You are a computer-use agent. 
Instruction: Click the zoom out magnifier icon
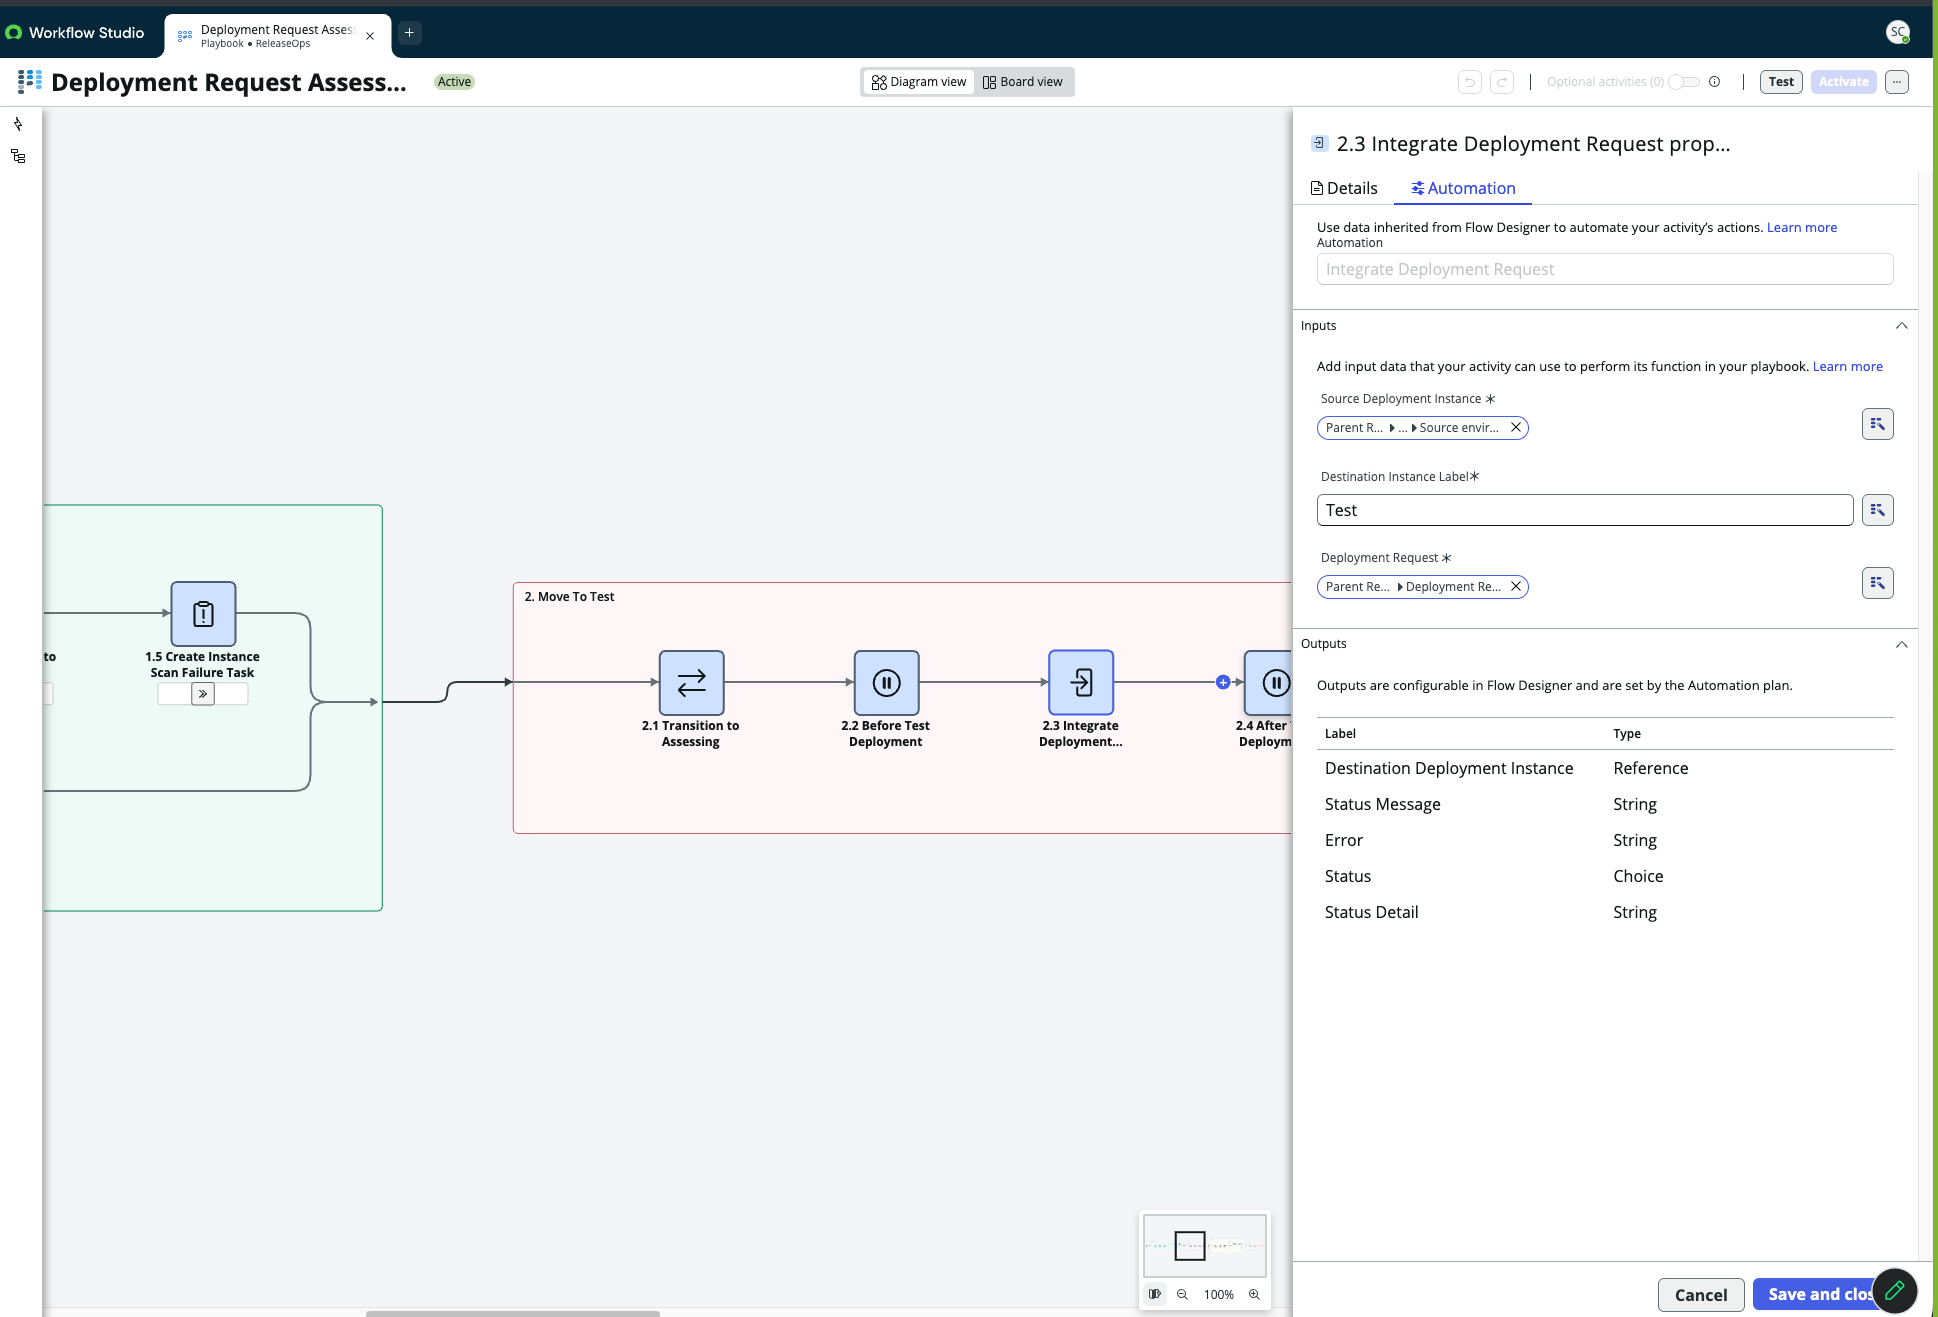click(x=1182, y=1294)
